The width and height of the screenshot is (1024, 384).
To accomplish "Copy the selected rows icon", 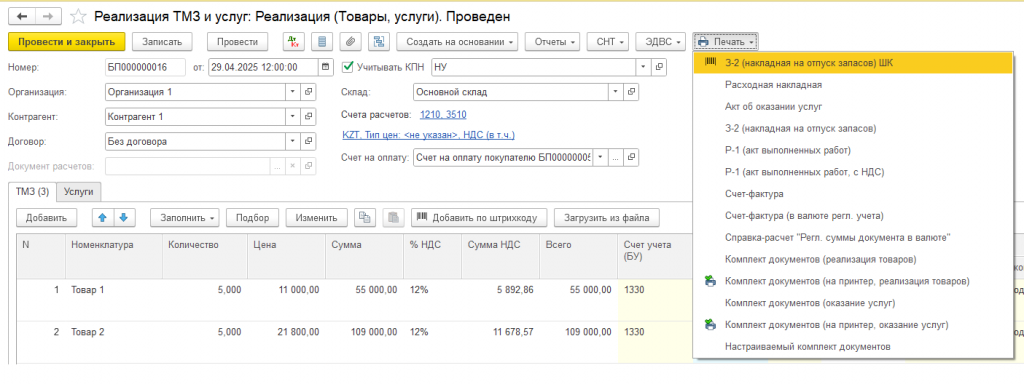I will (x=365, y=217).
